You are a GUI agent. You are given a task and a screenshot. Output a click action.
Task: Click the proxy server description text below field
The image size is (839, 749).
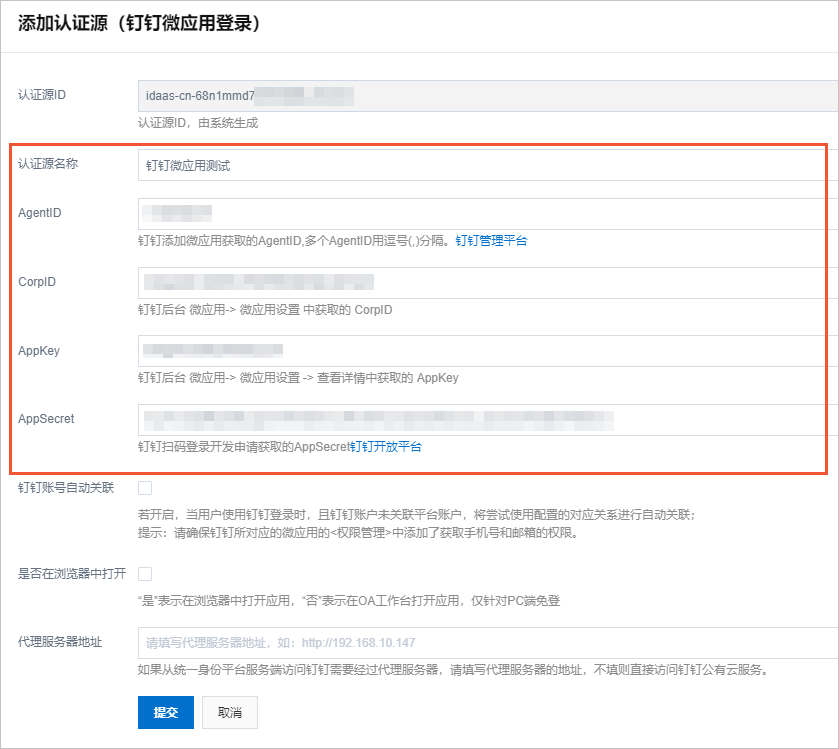click(454, 670)
